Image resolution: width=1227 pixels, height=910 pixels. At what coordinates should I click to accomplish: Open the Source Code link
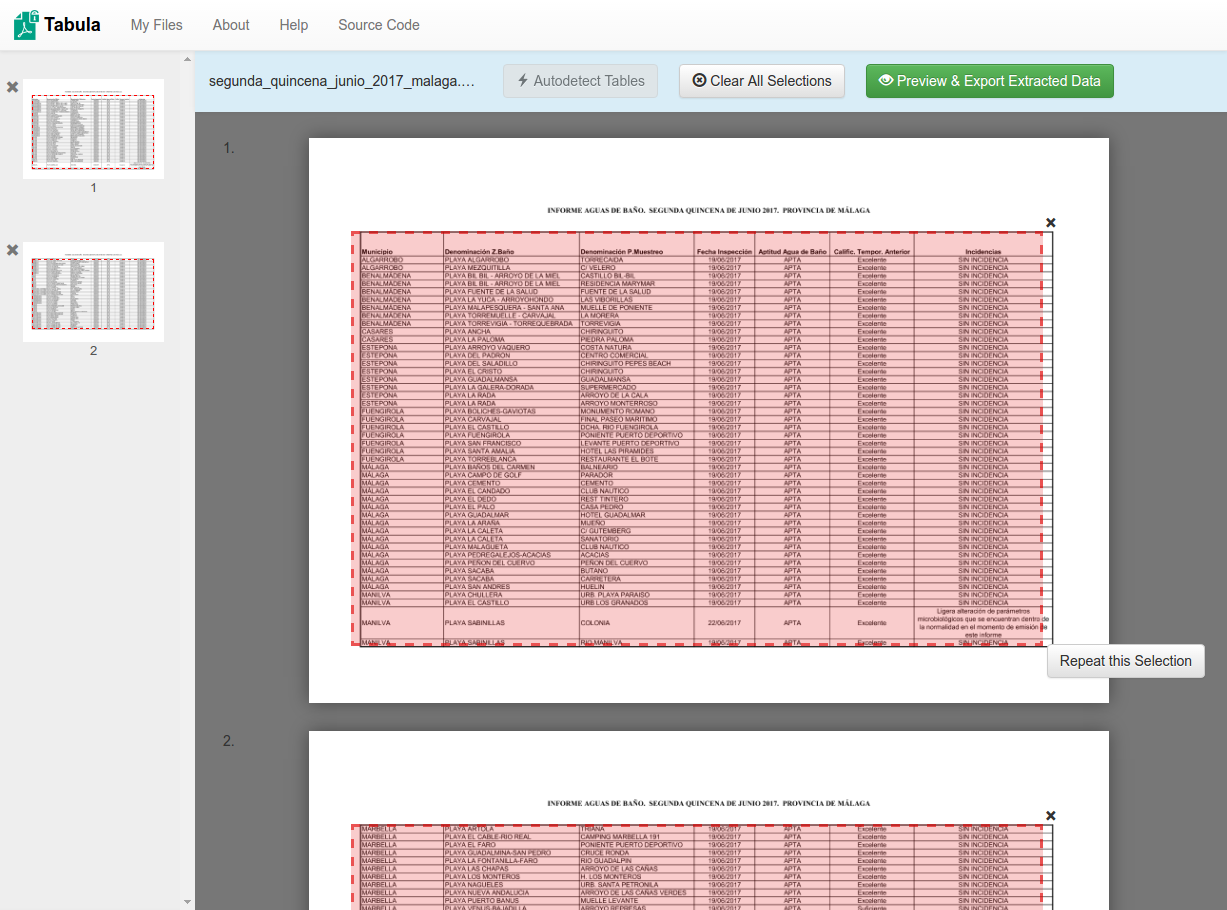click(x=378, y=25)
